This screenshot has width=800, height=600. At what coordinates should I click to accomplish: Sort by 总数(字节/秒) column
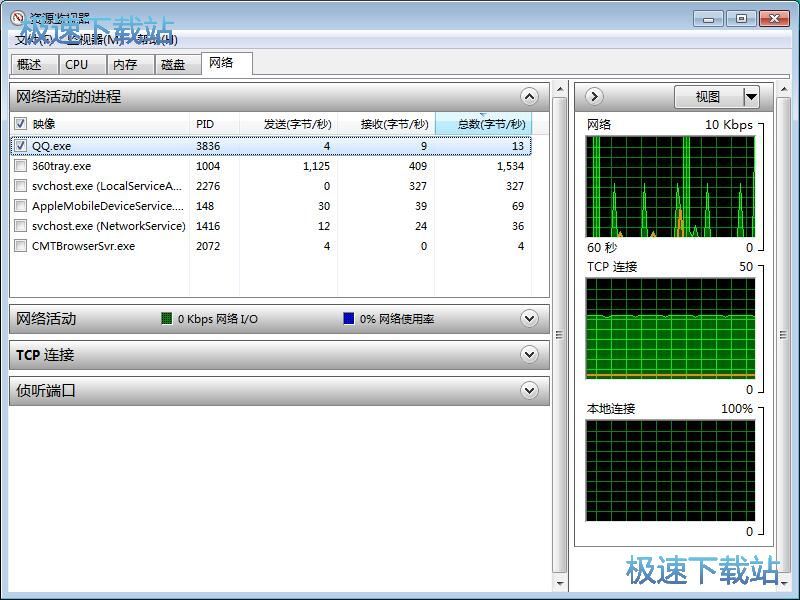pyautogui.click(x=484, y=124)
